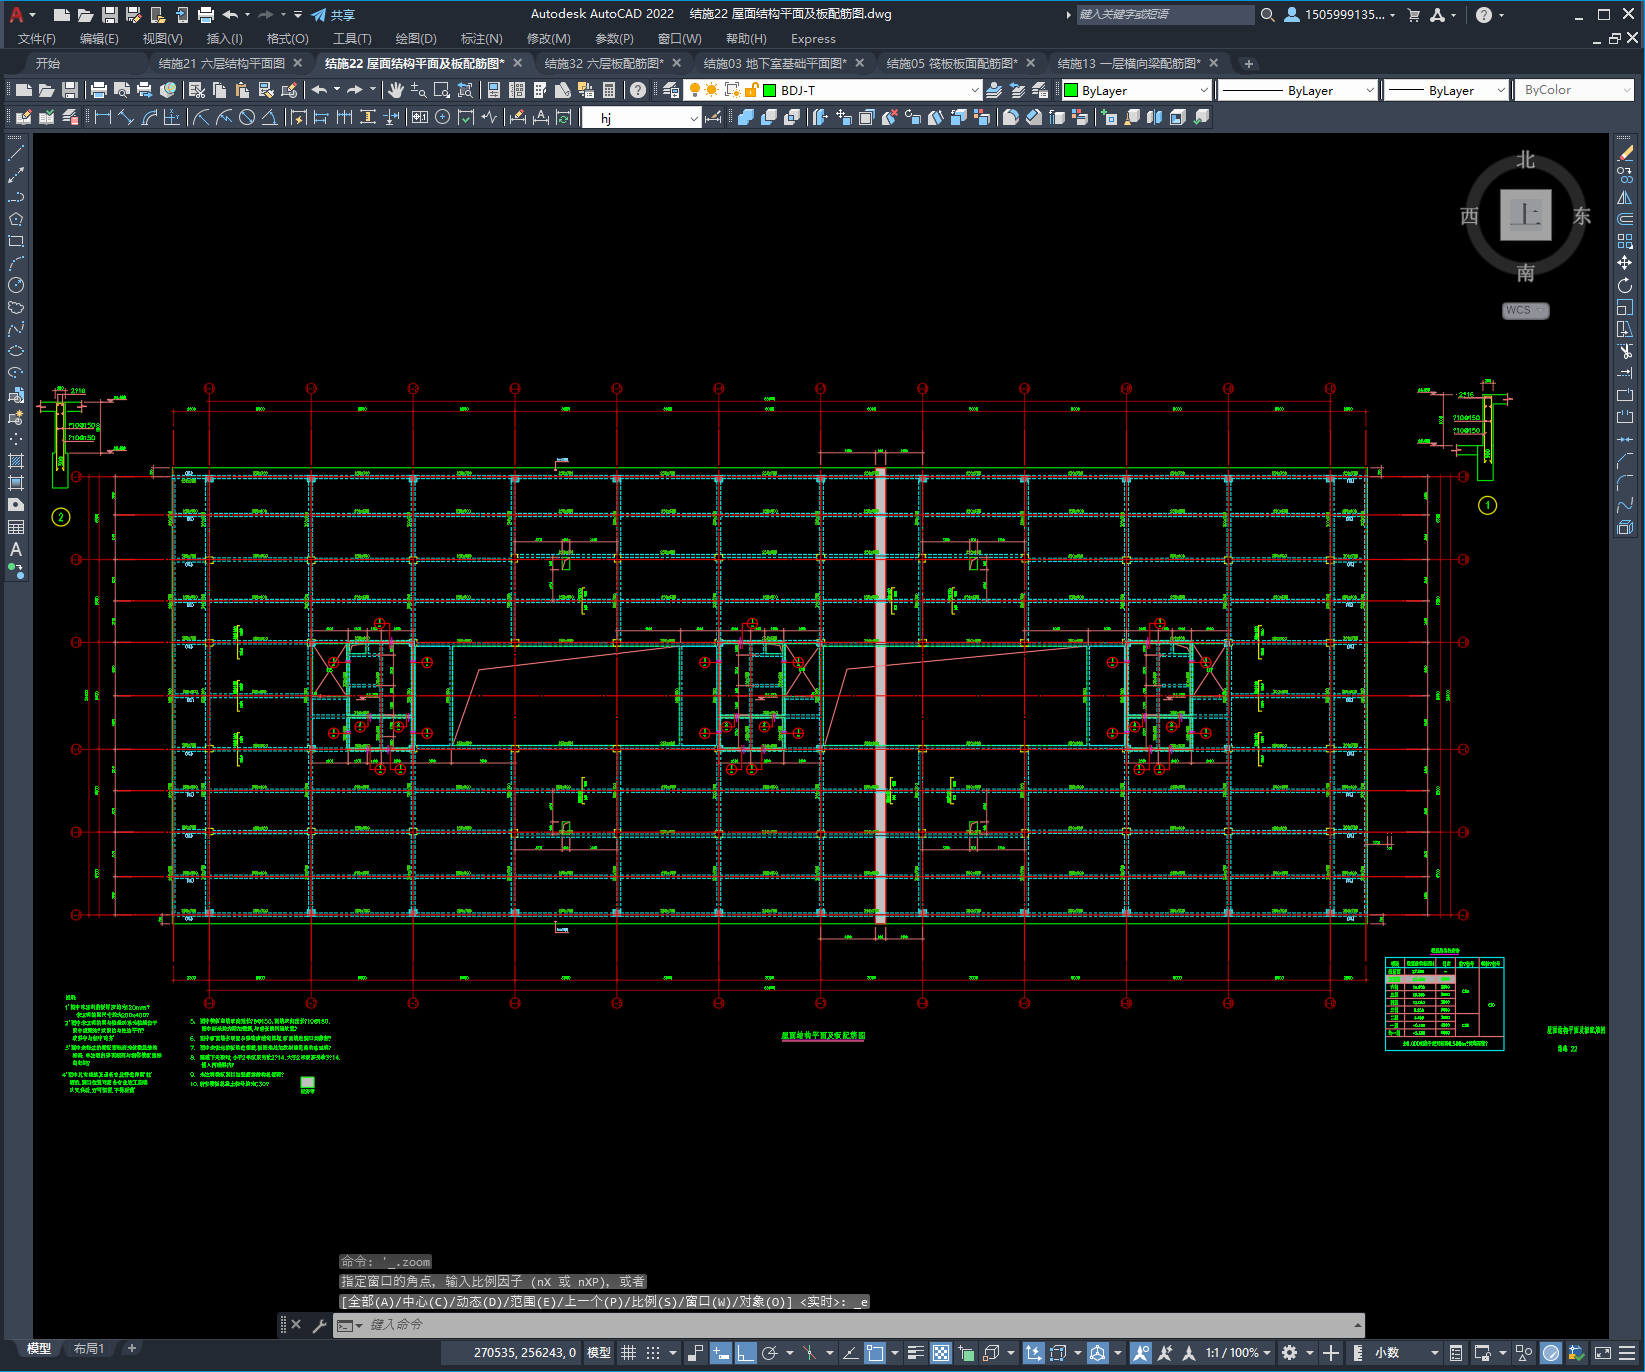Viewport: 1645px width, 1372px height.
Task: Click the command line input field
Action: click(x=850, y=1325)
